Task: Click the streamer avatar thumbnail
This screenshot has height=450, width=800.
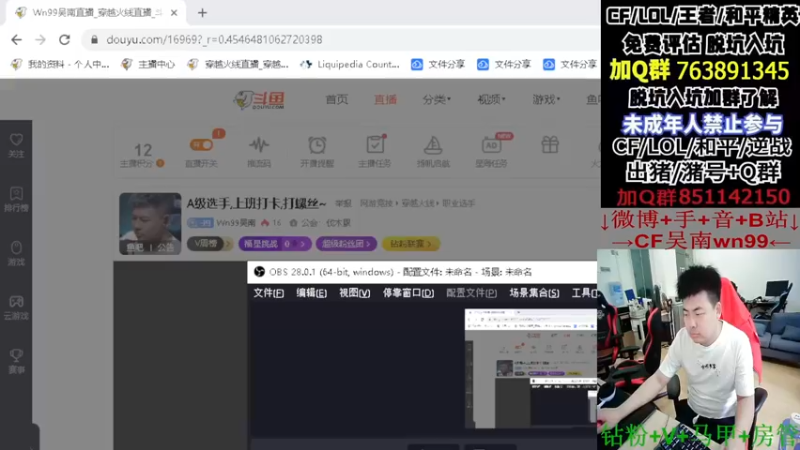Action: (x=150, y=223)
